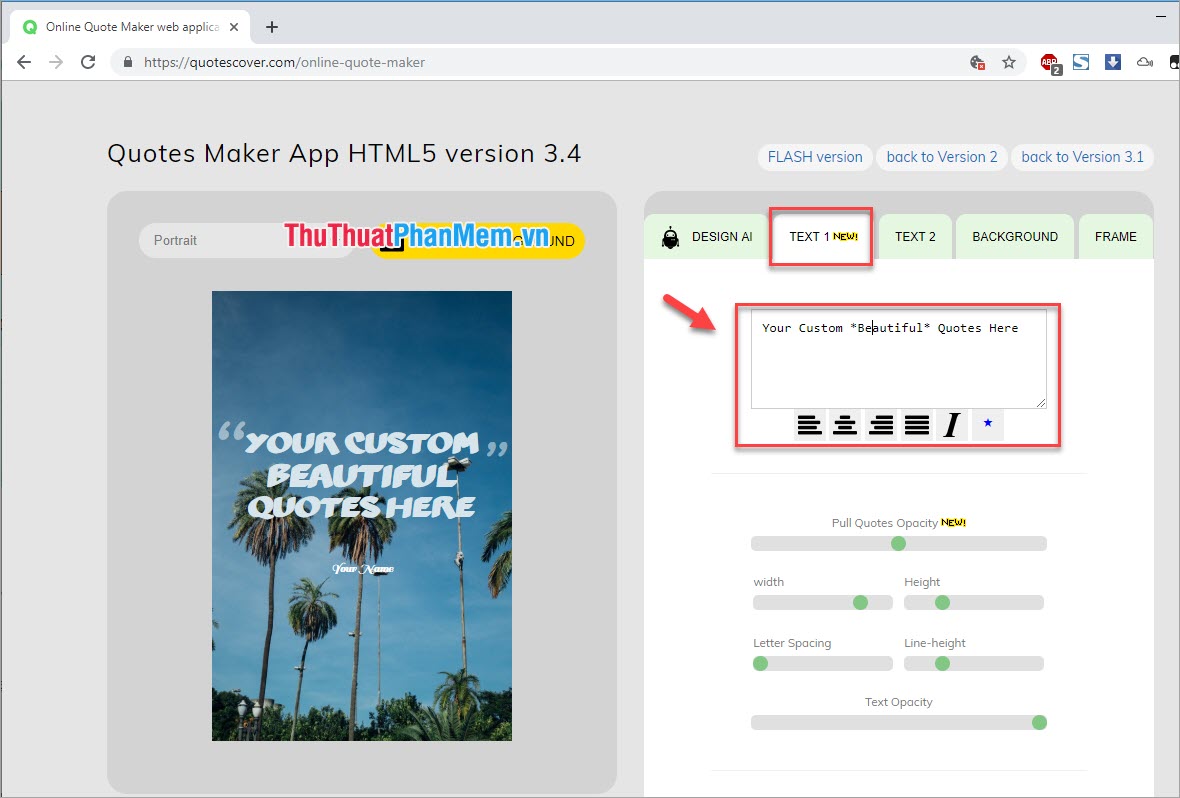
Task: Click the DESIGN AI robot icon
Action: coord(668,236)
